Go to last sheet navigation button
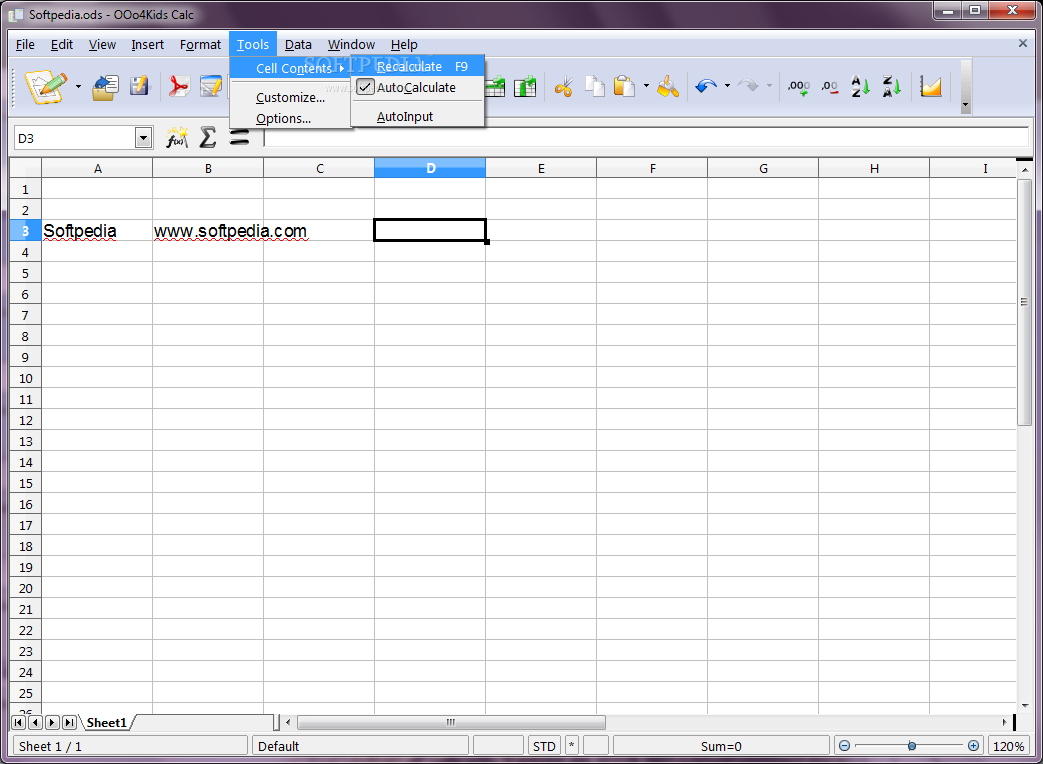The height and width of the screenshot is (764, 1043). tap(69, 722)
